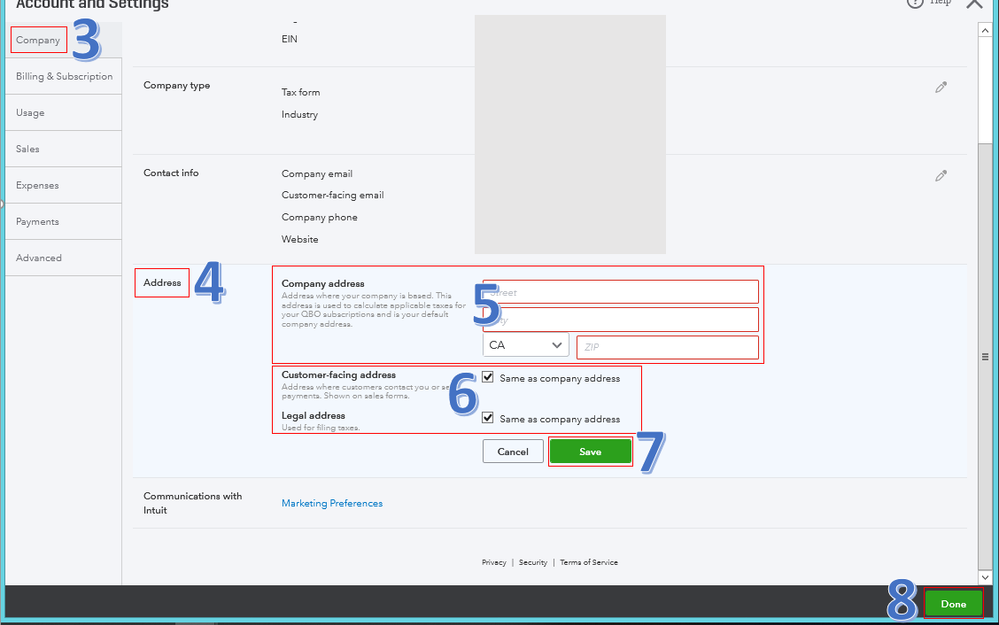This screenshot has width=999, height=625.
Task: Click Communications with Intuit label
Action: pos(192,503)
